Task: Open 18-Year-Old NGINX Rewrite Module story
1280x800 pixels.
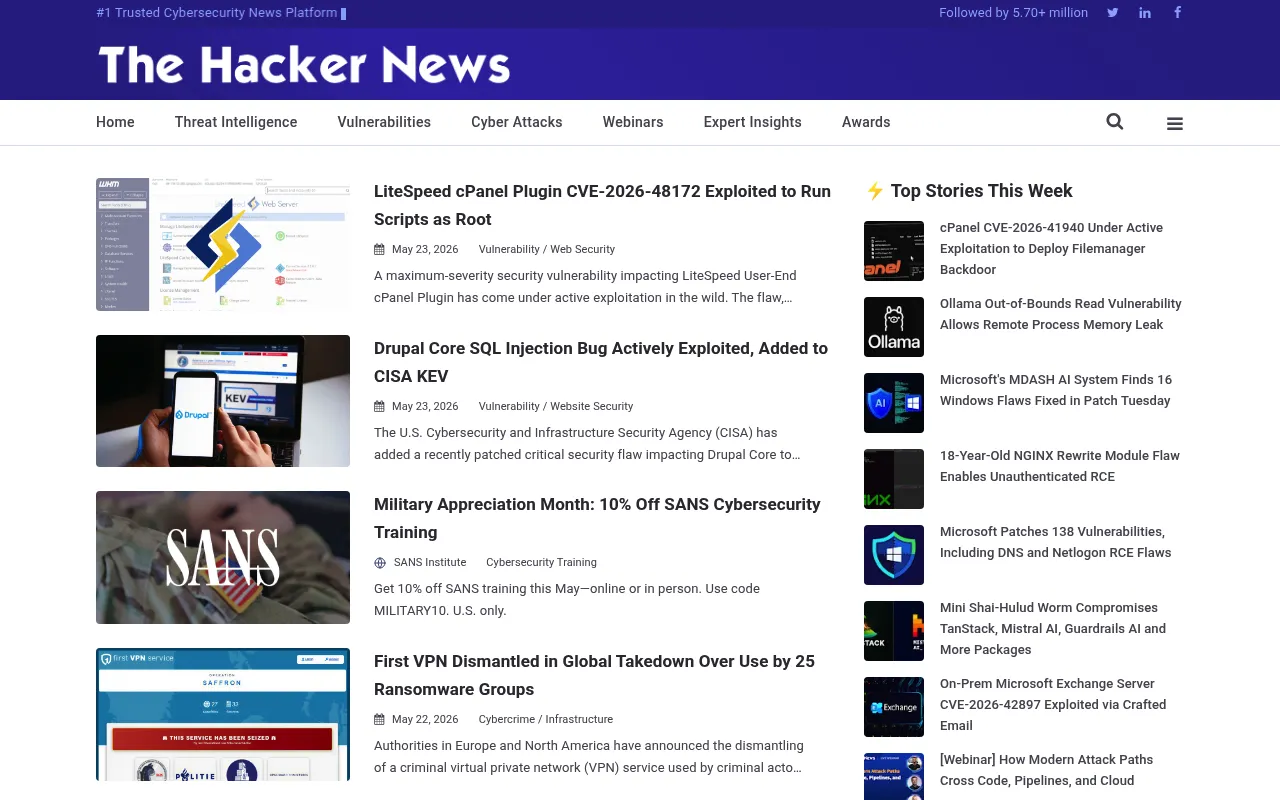Action: (1060, 466)
